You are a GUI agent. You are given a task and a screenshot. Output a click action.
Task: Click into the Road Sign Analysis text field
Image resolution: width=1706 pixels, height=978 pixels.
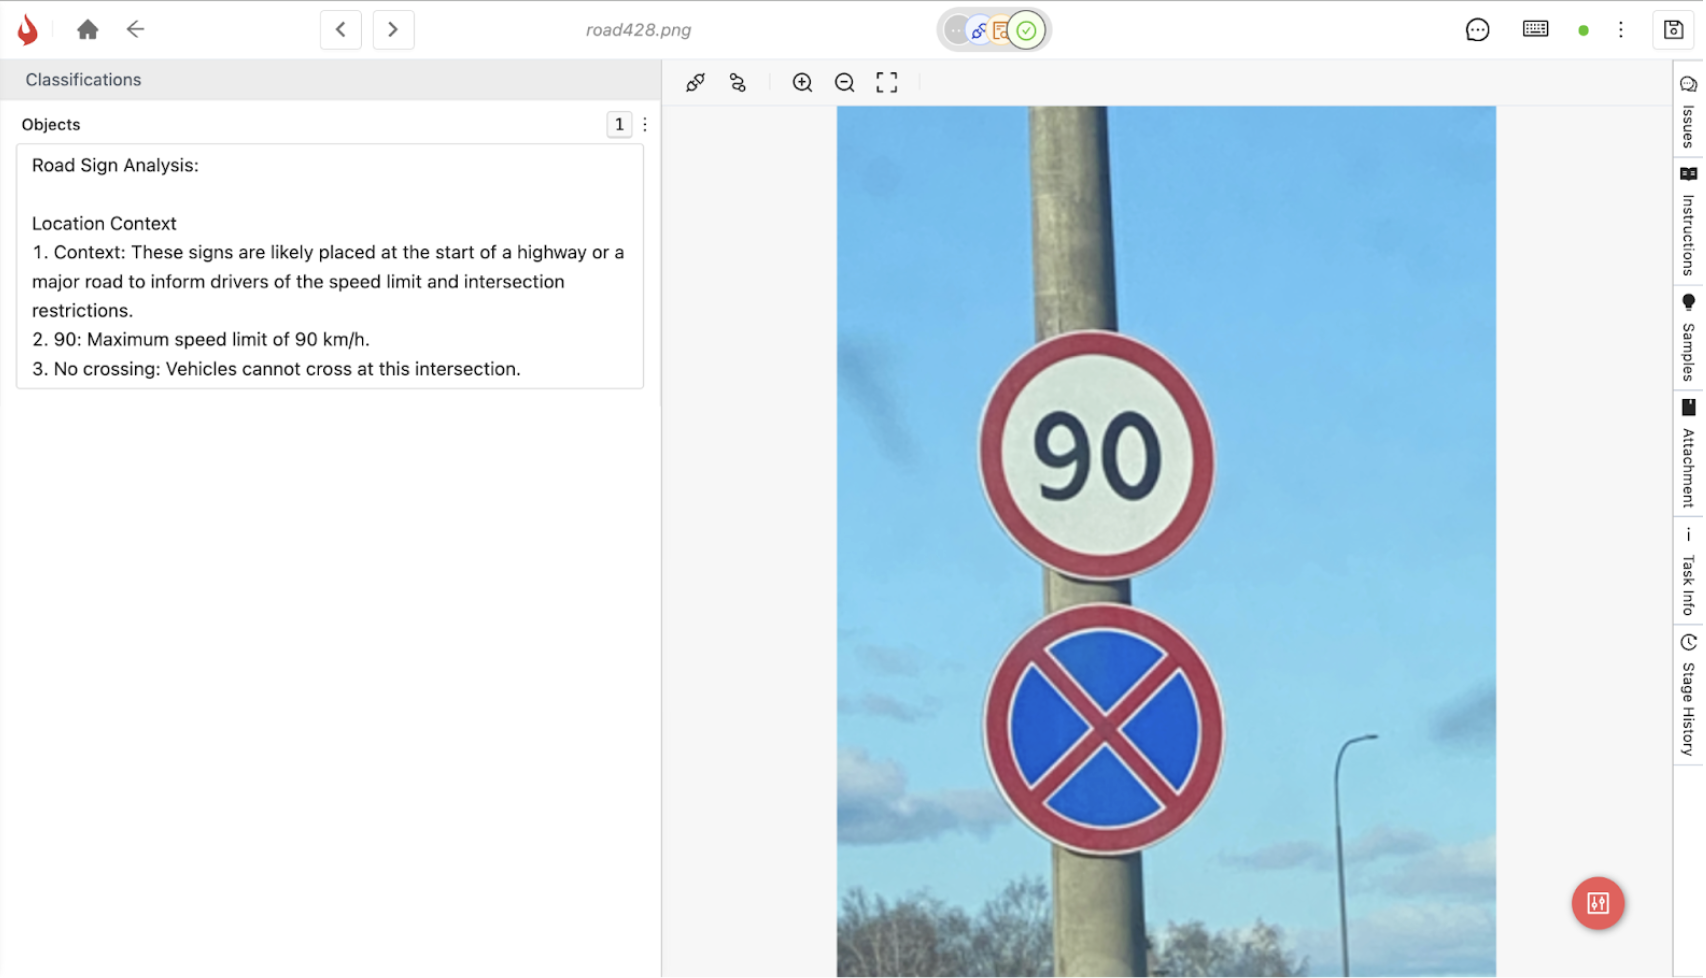[330, 267]
